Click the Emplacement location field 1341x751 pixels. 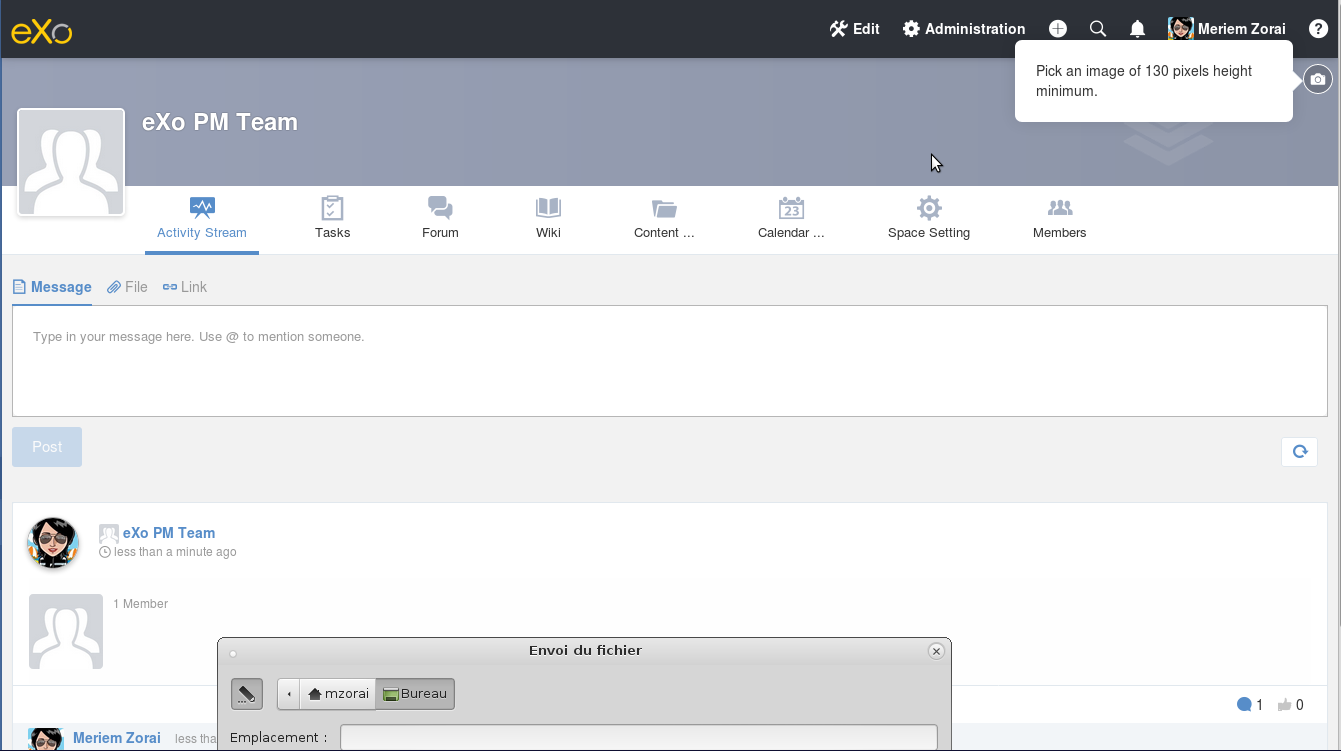pos(639,738)
